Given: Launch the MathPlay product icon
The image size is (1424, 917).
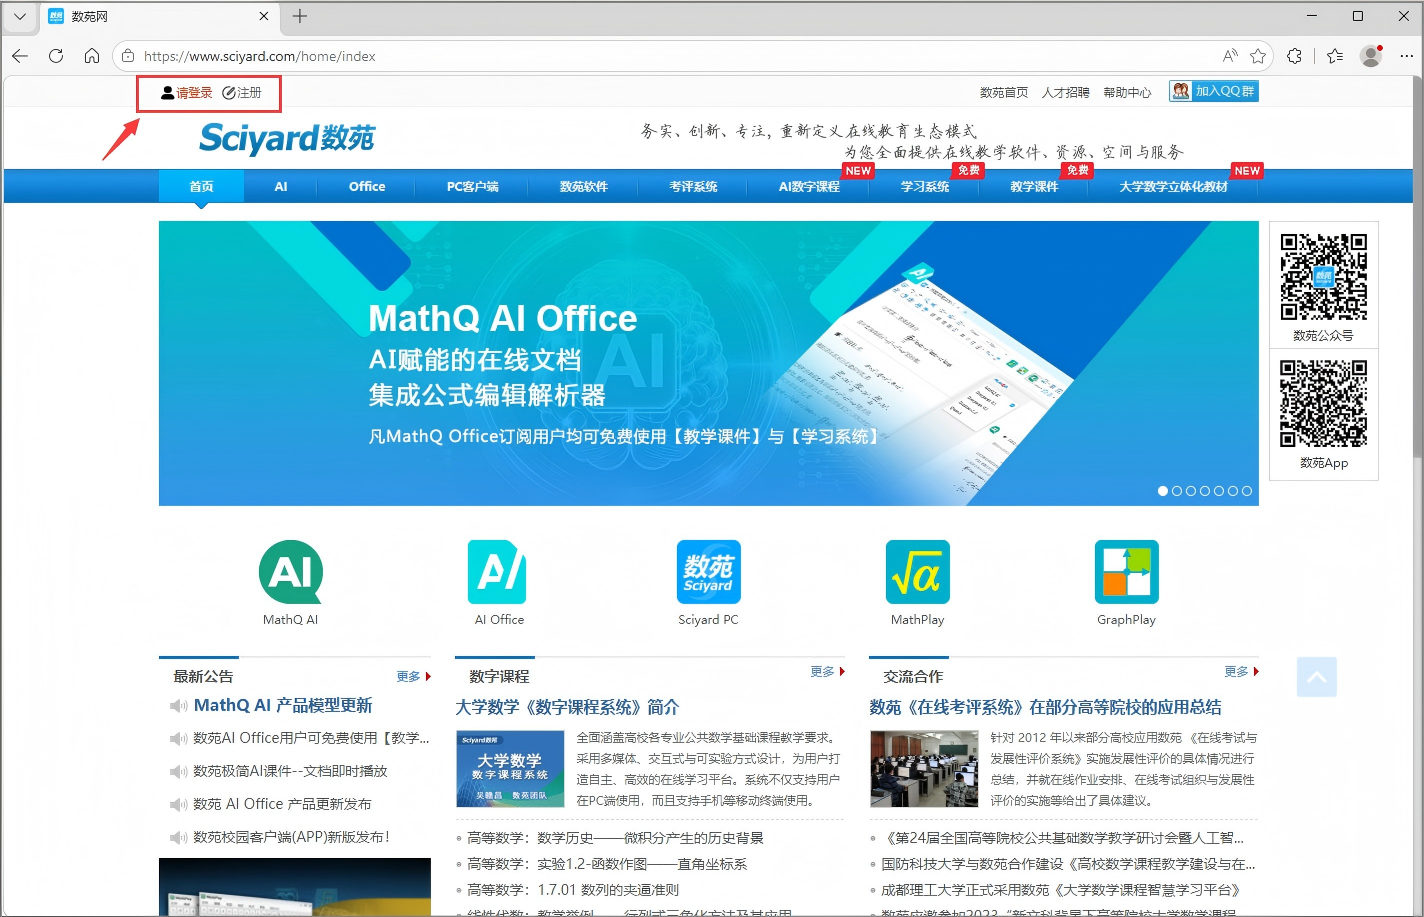Looking at the screenshot, I should click(918, 572).
